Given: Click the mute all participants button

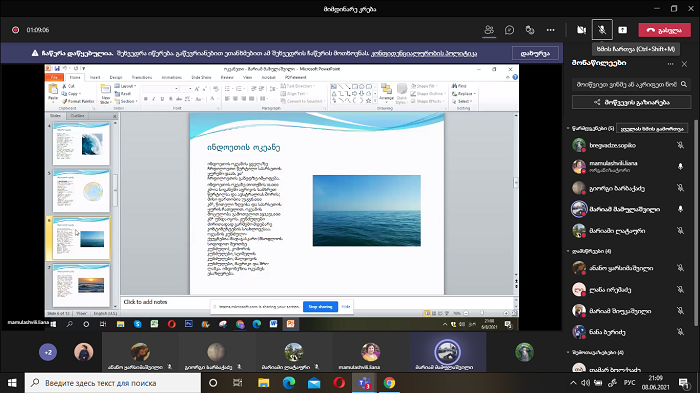Looking at the screenshot, I should pyautogui.click(x=652, y=129).
